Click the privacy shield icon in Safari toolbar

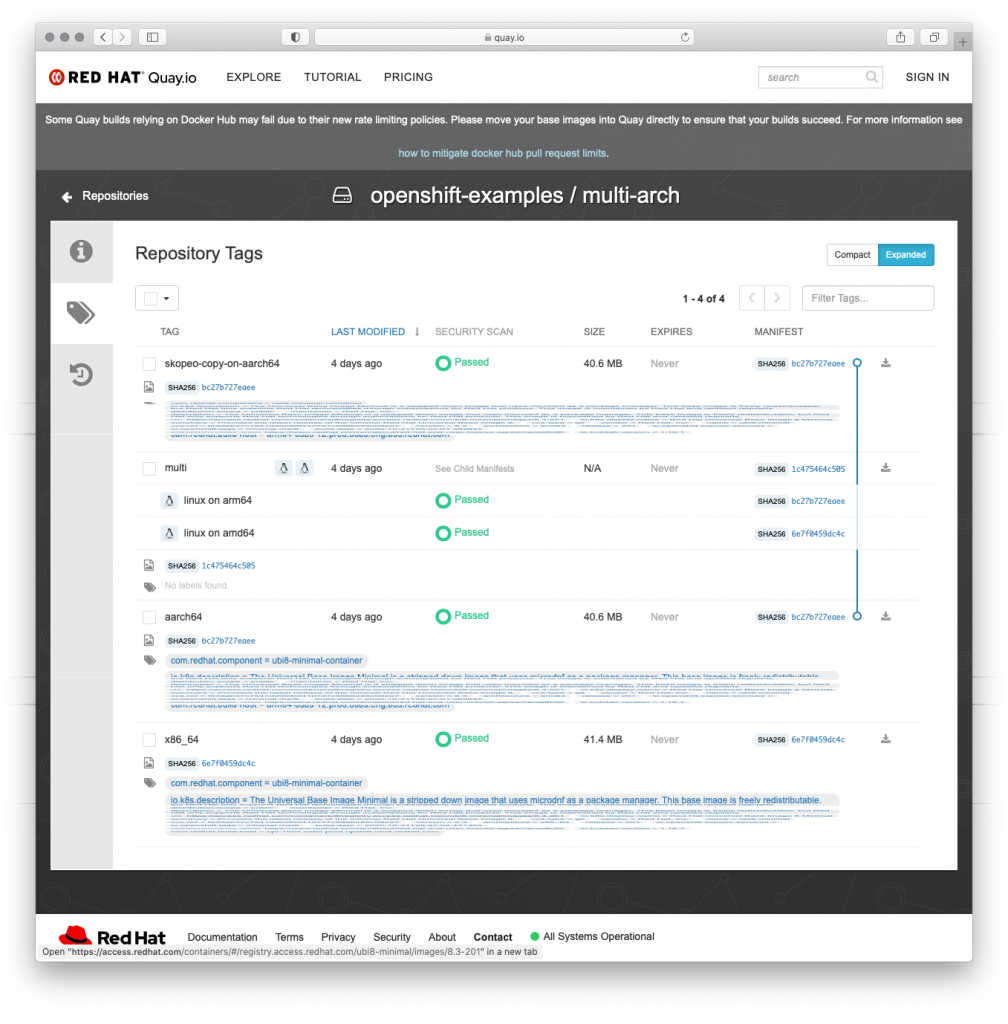[x=295, y=37]
